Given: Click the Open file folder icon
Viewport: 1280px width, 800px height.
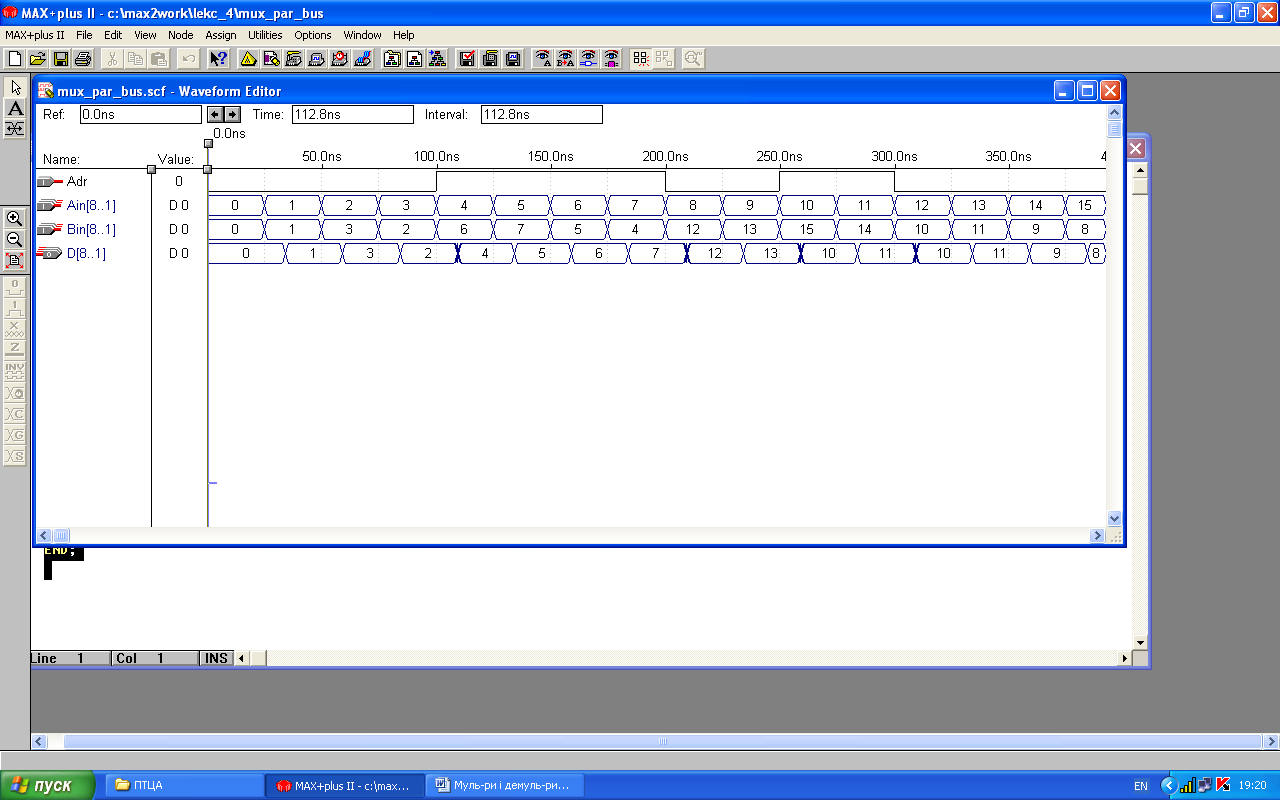Looking at the screenshot, I should coord(38,59).
